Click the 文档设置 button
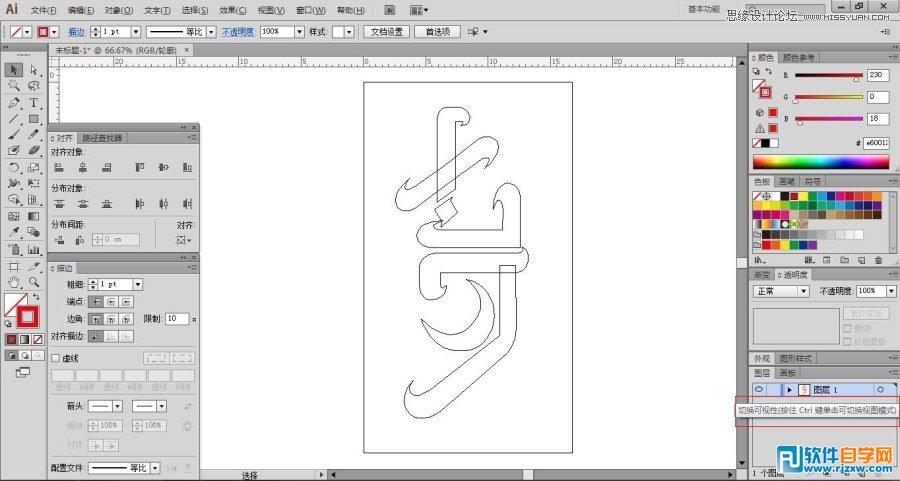 pyautogui.click(x=387, y=32)
